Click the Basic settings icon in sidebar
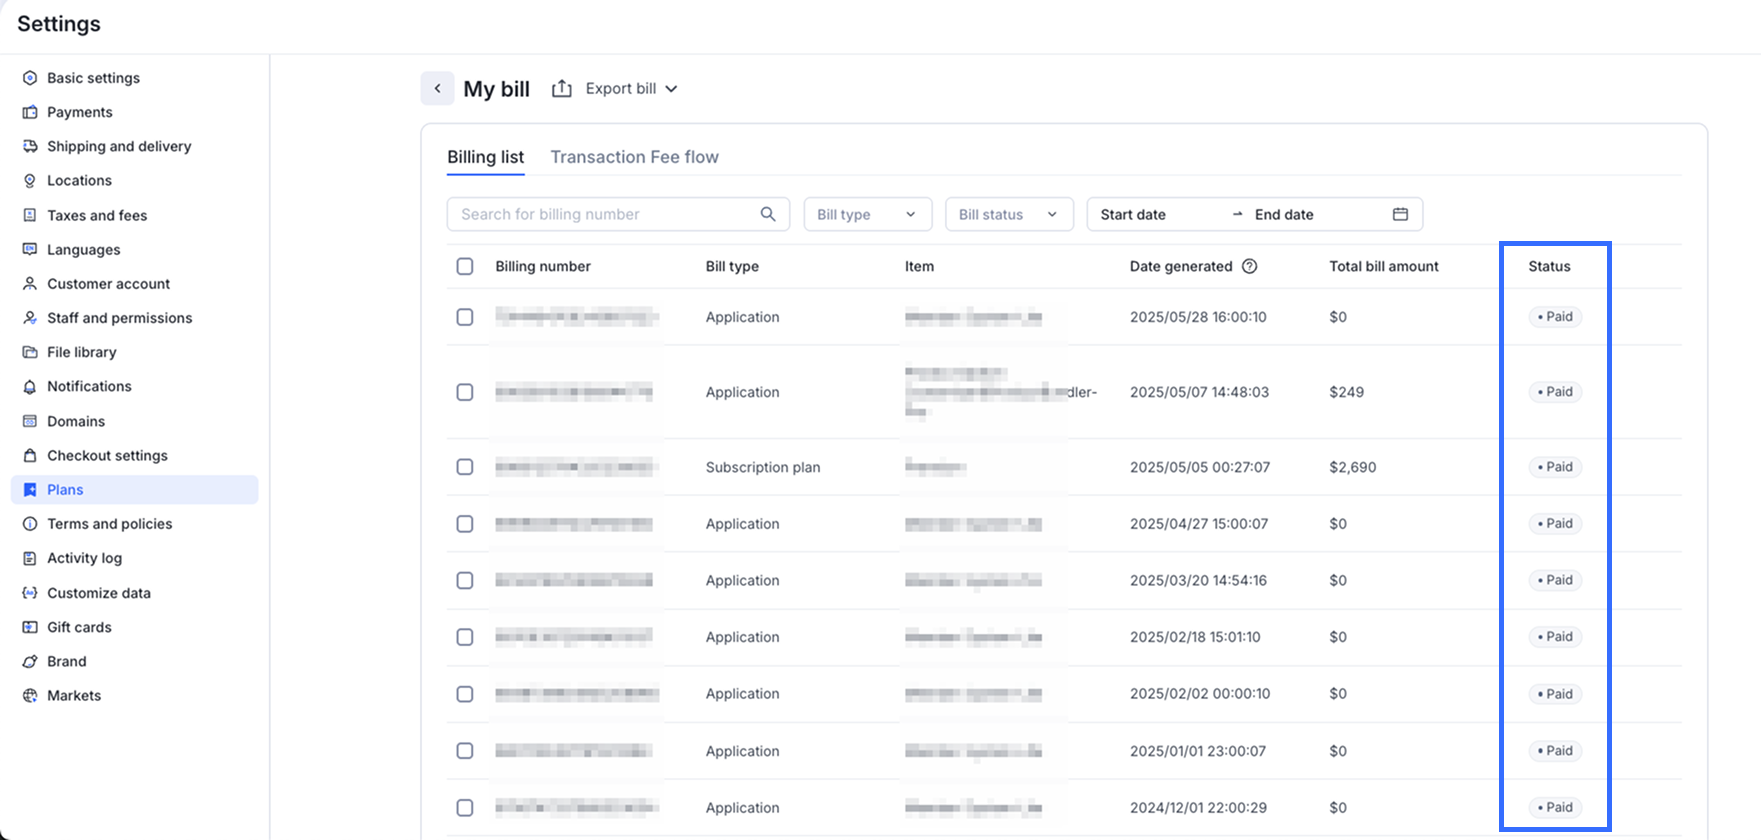1761x840 pixels. tap(30, 78)
